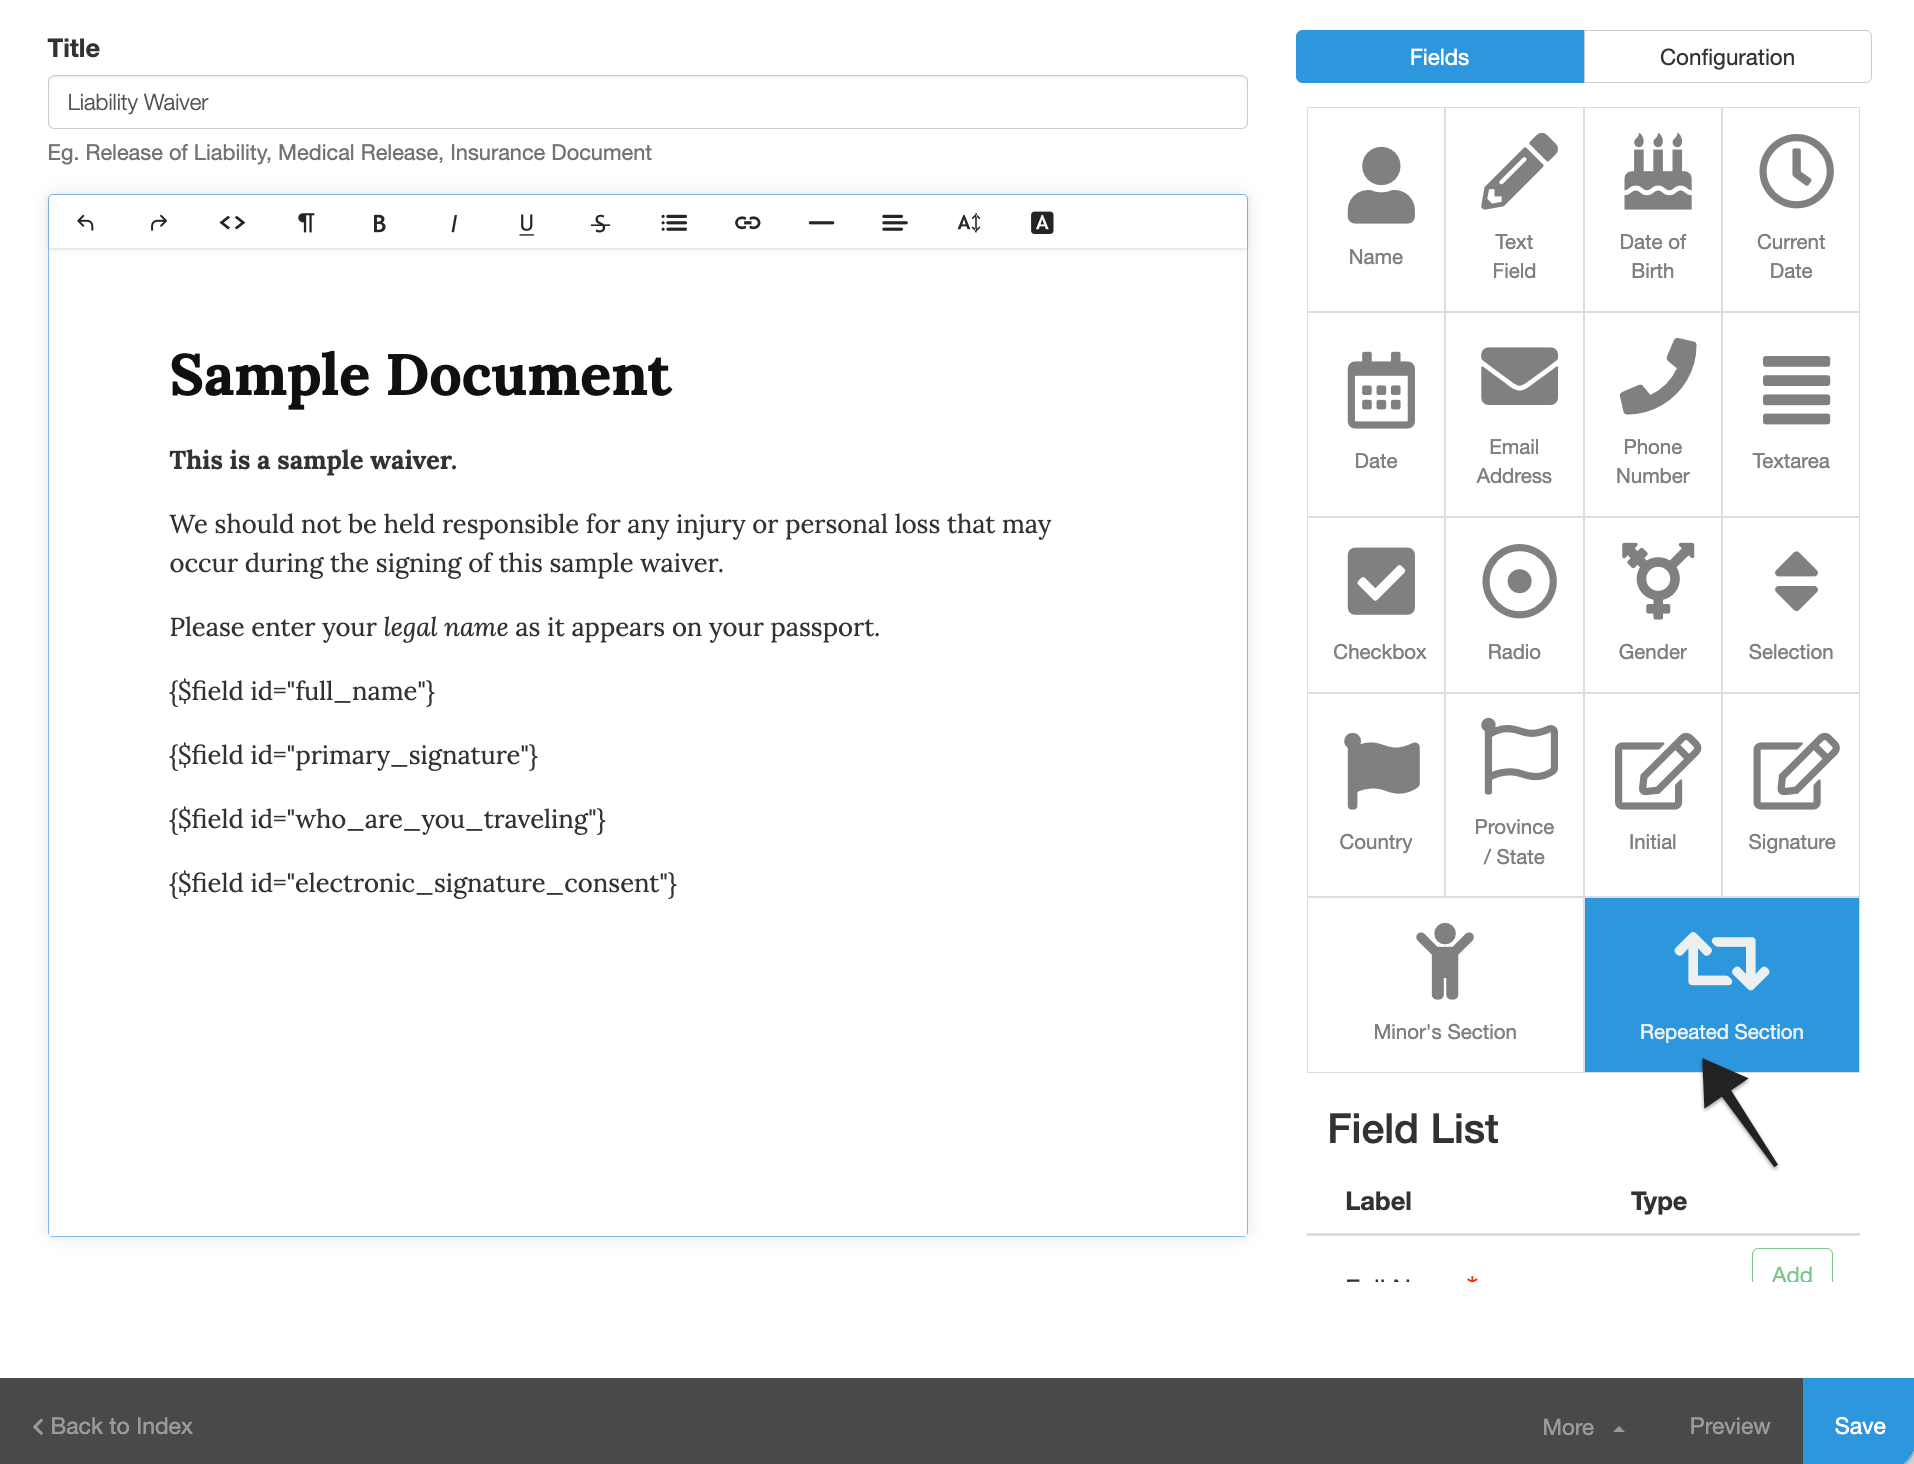Screen dimensions: 1914x1464
Task: Click the primary_signature field placeholder
Action: click(x=353, y=755)
